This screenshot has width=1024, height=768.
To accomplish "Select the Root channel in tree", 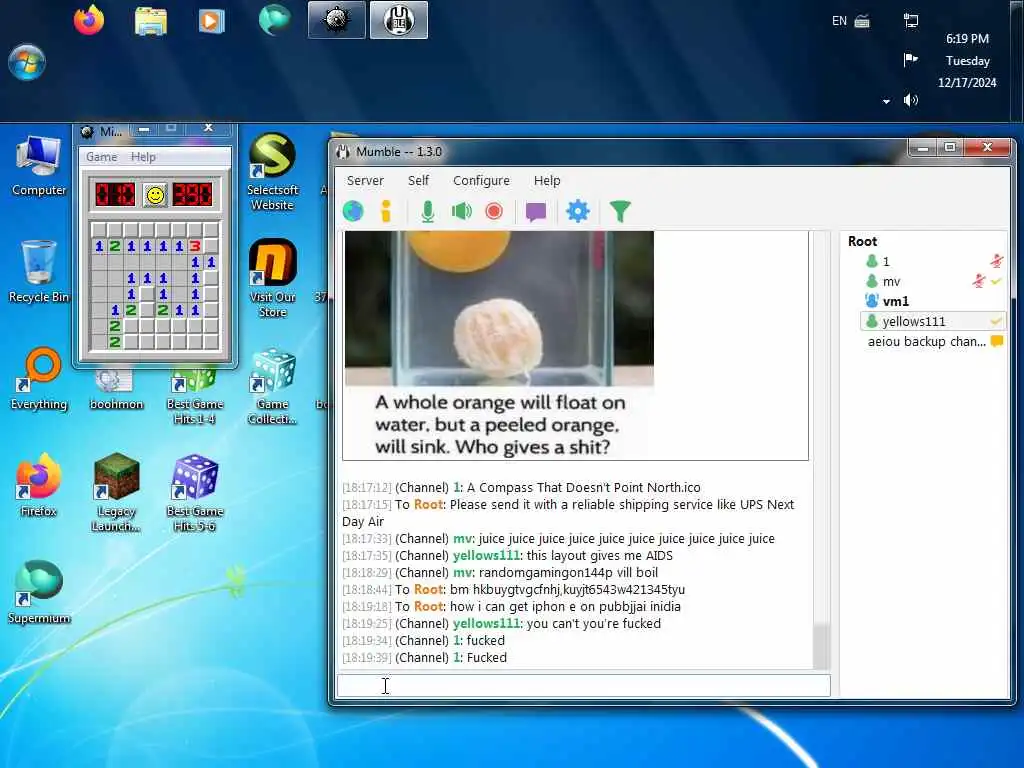I will [862, 241].
